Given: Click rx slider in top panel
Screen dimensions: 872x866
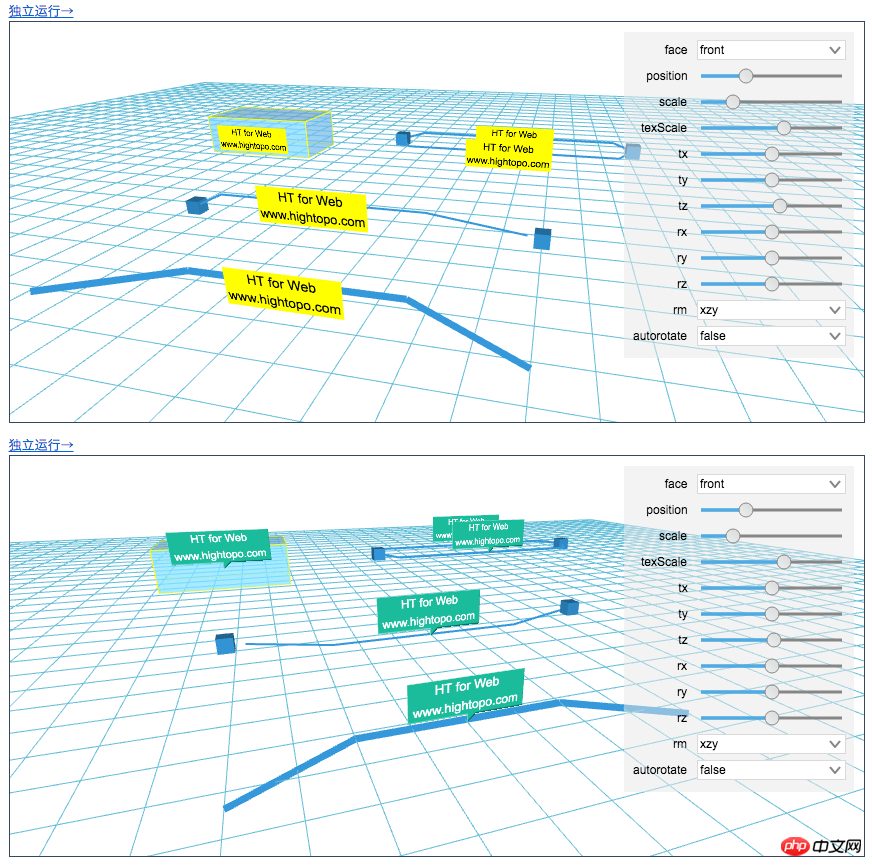Looking at the screenshot, I should point(771,232).
